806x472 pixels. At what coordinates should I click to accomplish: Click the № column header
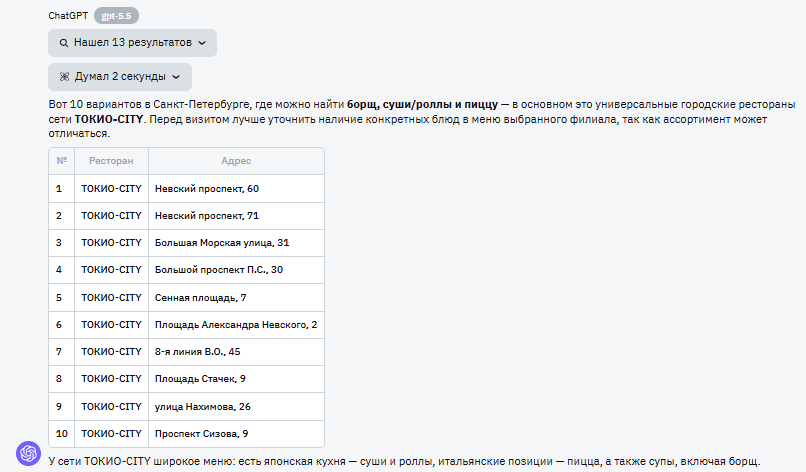[62, 161]
